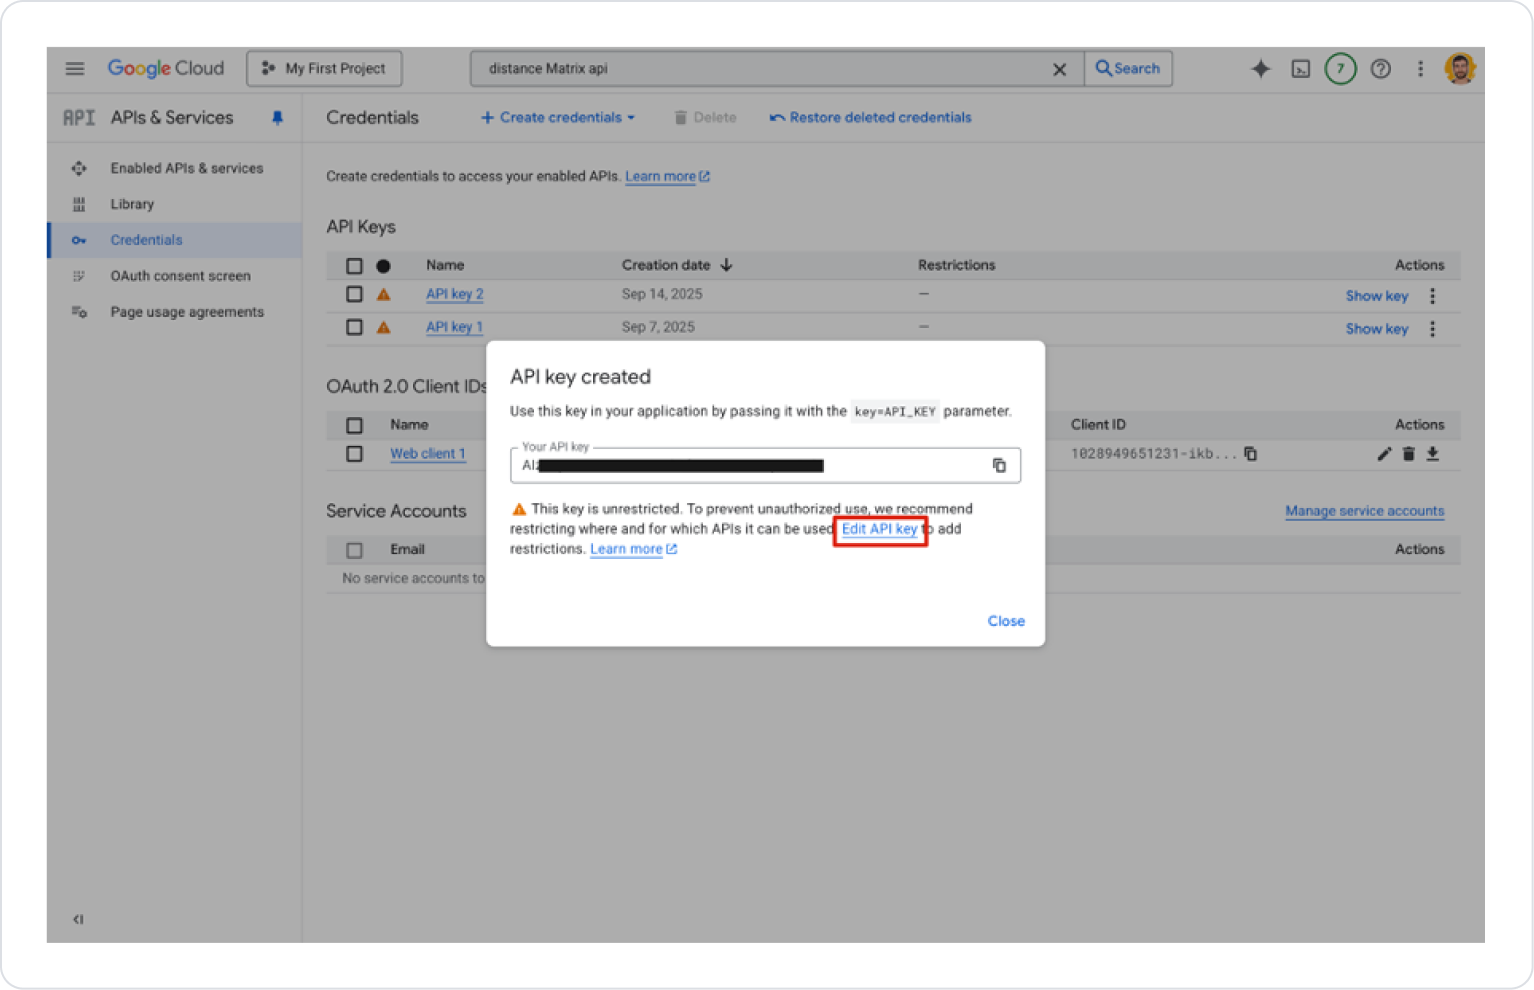The width and height of the screenshot is (1534, 990).
Task: Open the actions menu for API key 1
Action: point(1432,329)
